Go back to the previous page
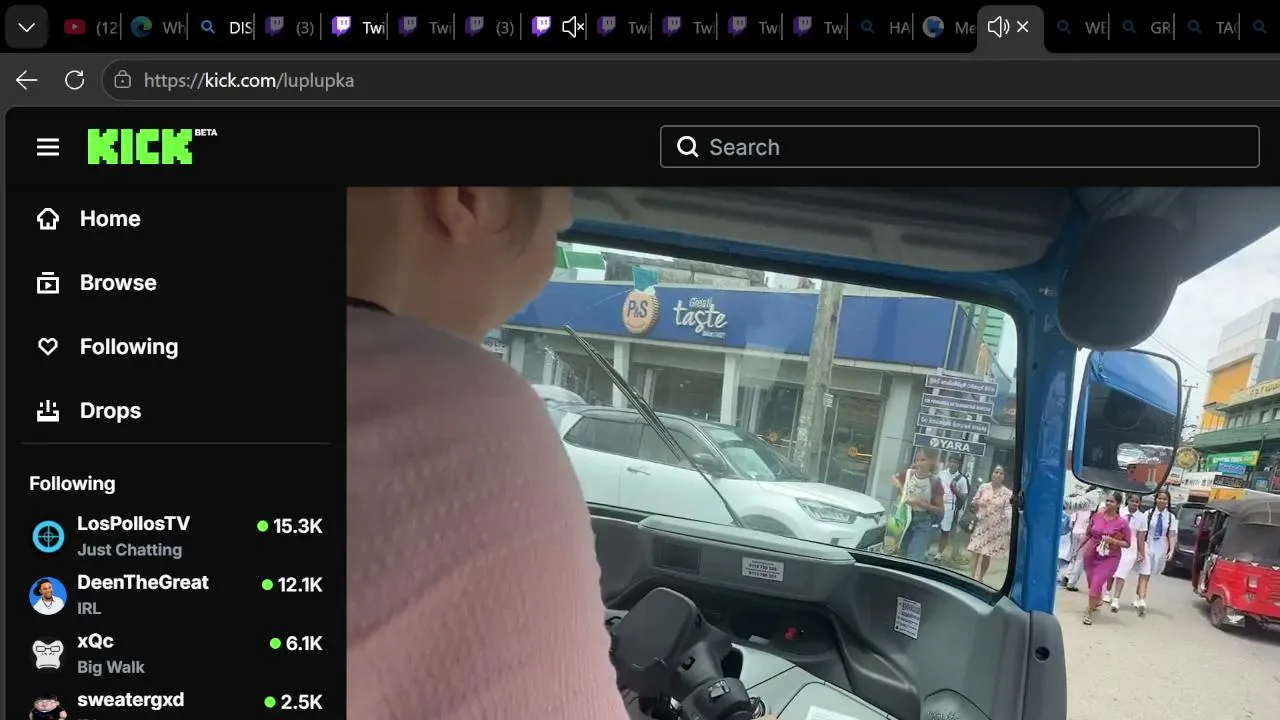 click(x=27, y=80)
